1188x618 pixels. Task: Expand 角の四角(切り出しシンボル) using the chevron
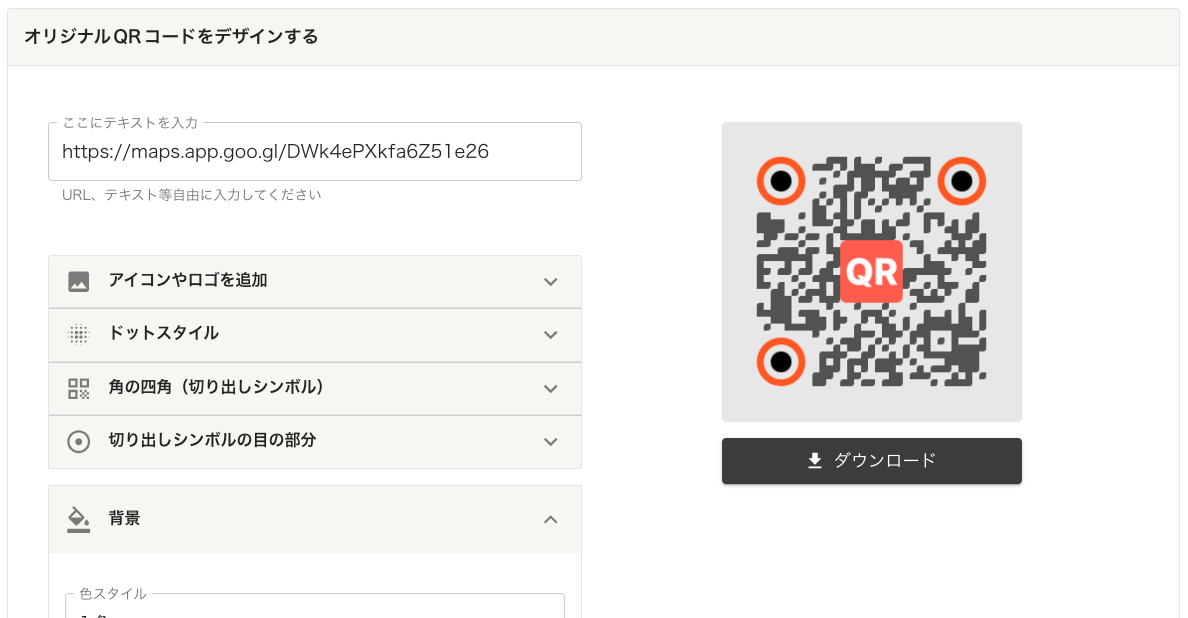click(550, 388)
